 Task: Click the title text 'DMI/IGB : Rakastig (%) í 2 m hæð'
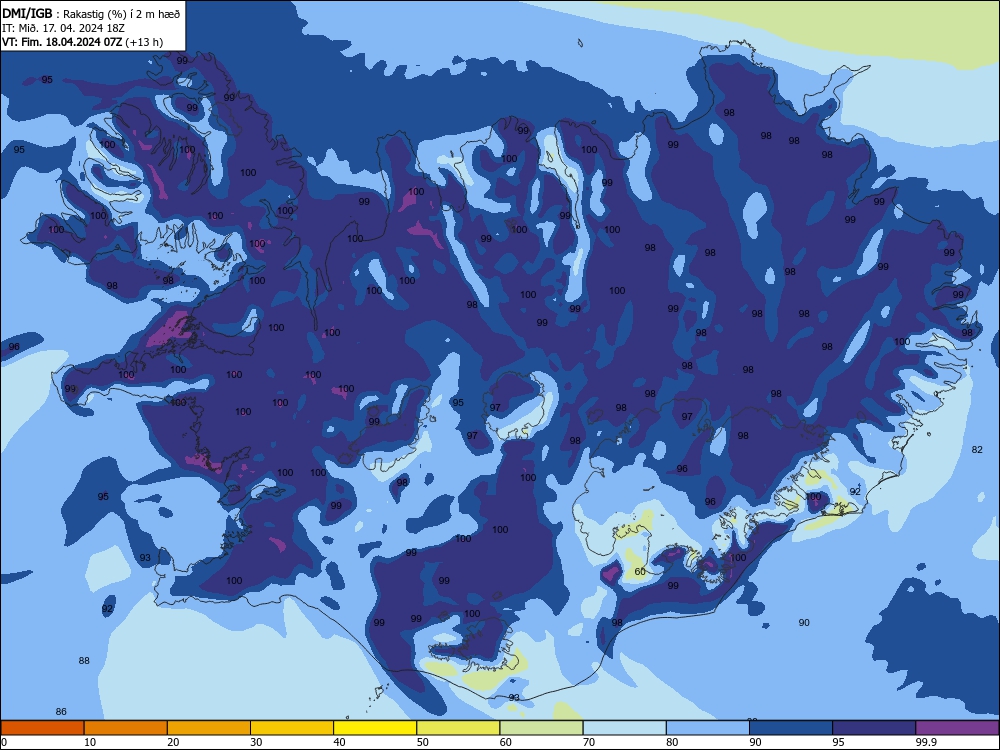pyautogui.click(x=91, y=14)
